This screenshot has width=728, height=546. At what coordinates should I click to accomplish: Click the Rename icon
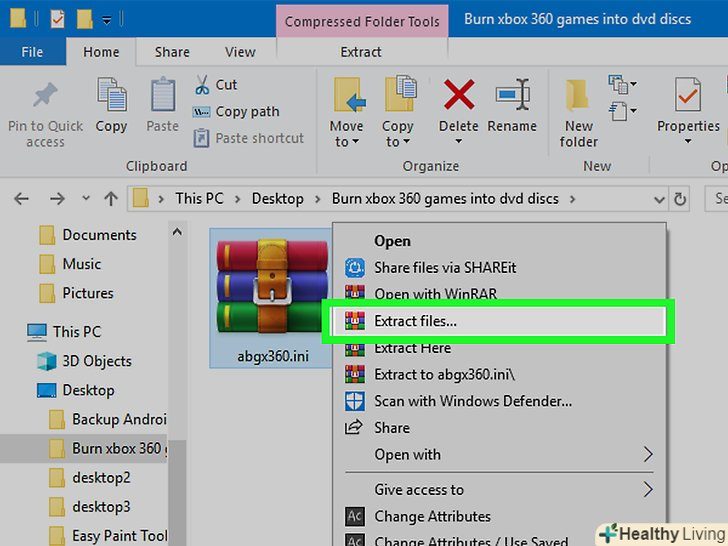pos(513,94)
